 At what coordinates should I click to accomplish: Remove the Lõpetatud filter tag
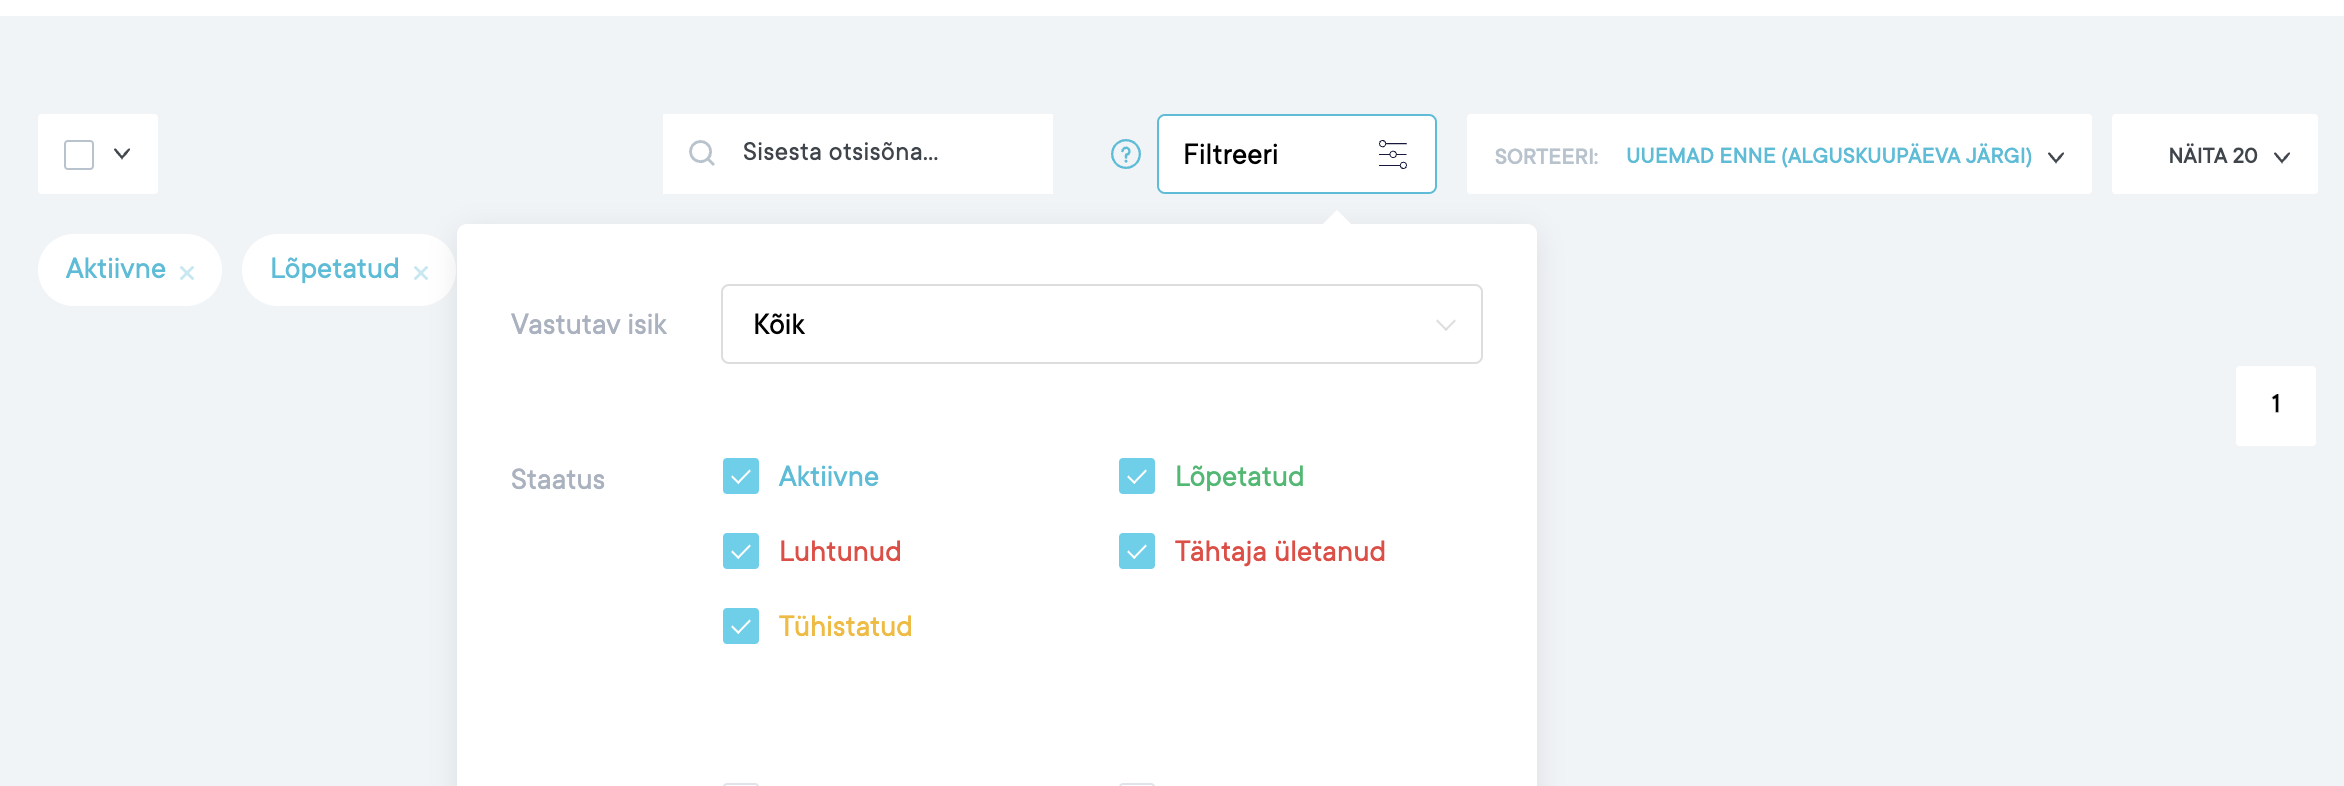(421, 273)
